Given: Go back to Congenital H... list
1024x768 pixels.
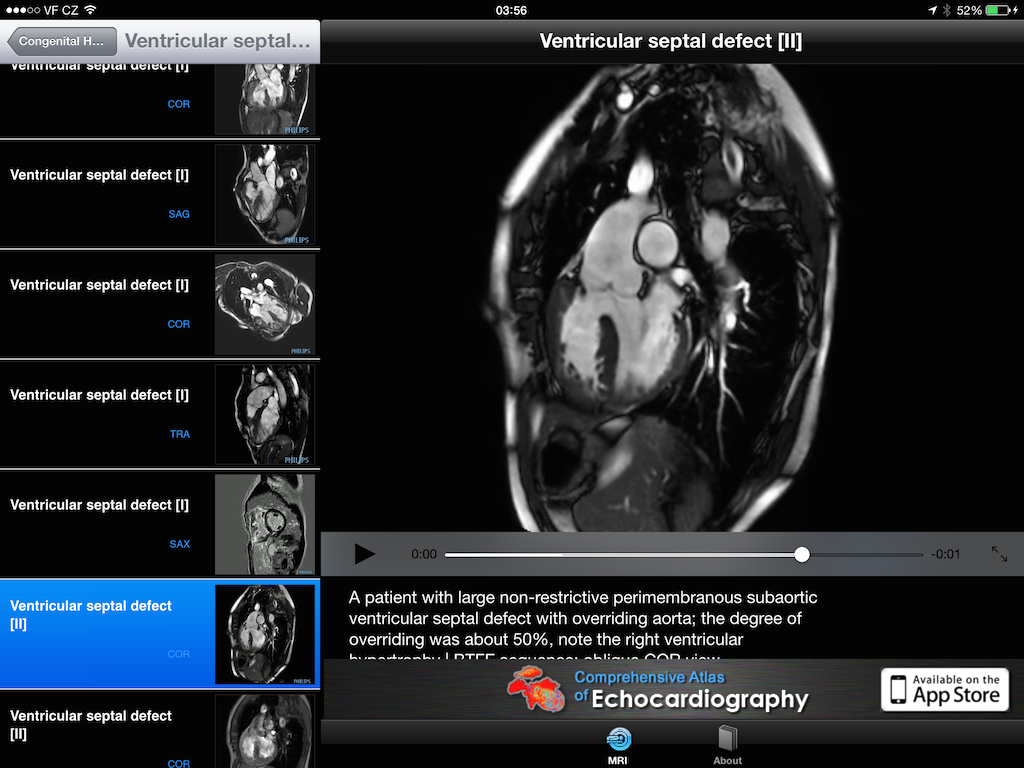Looking at the screenshot, I should click(x=58, y=42).
